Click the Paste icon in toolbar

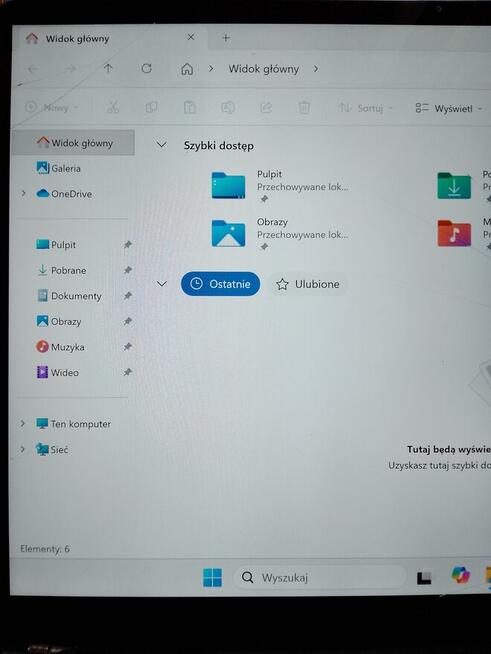189,108
